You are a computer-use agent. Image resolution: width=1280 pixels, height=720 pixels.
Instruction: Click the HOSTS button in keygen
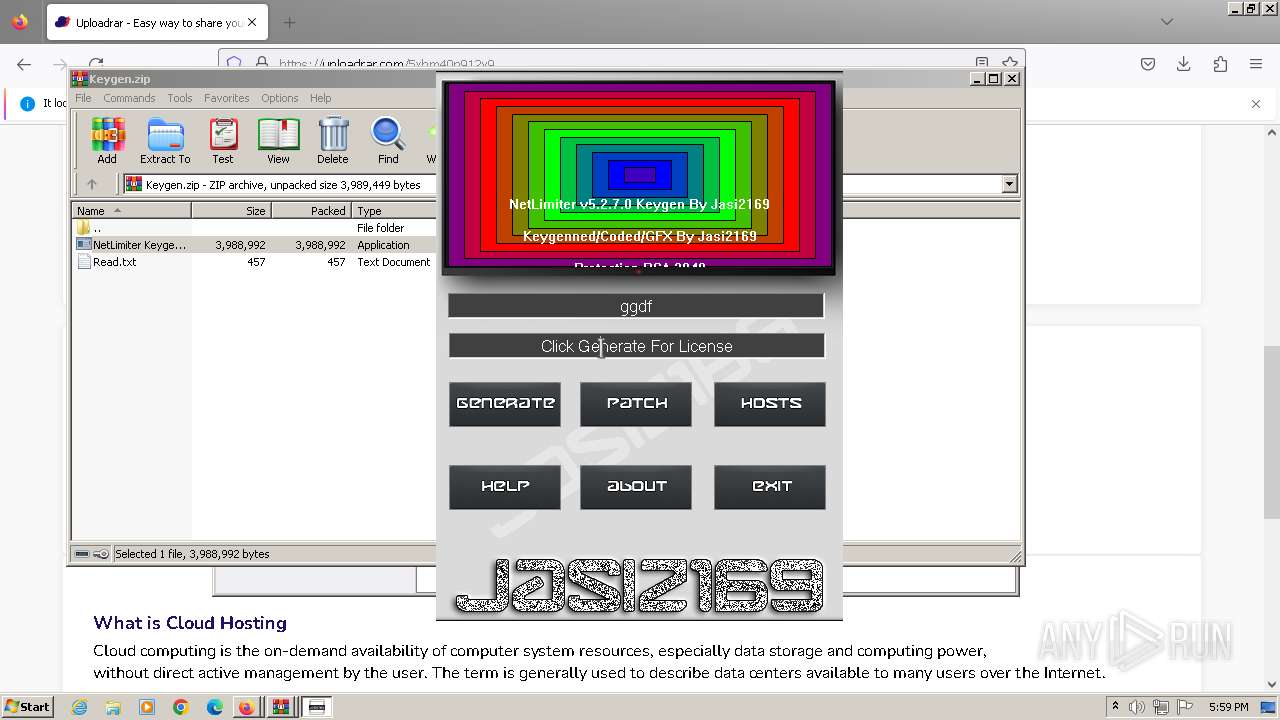click(770, 403)
